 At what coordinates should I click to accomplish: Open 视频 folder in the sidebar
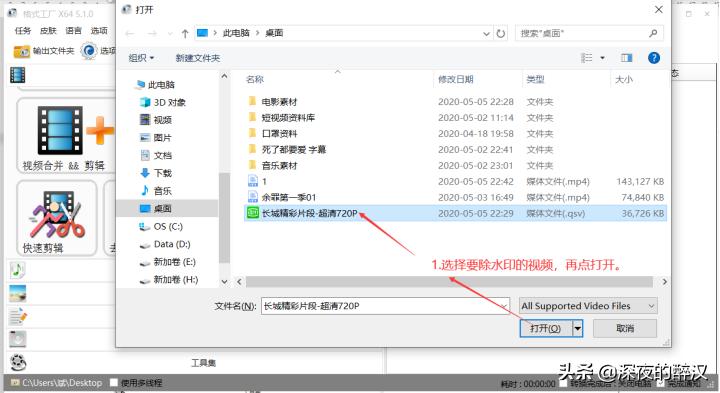(156, 120)
